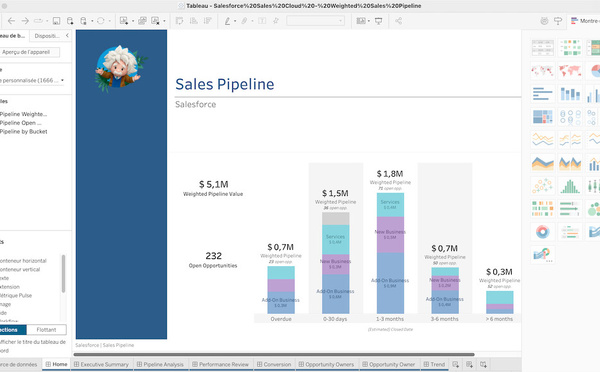Open dropdown arrow next to New worksheet icon
Screen dimensions: 600x372
(x=133, y=21)
